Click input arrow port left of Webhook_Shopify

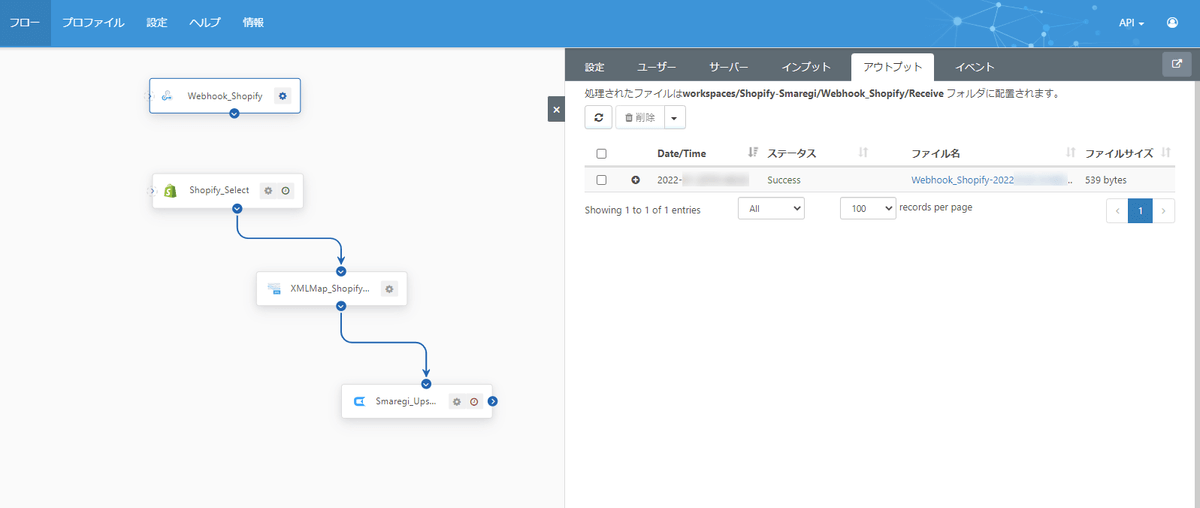click(149, 96)
